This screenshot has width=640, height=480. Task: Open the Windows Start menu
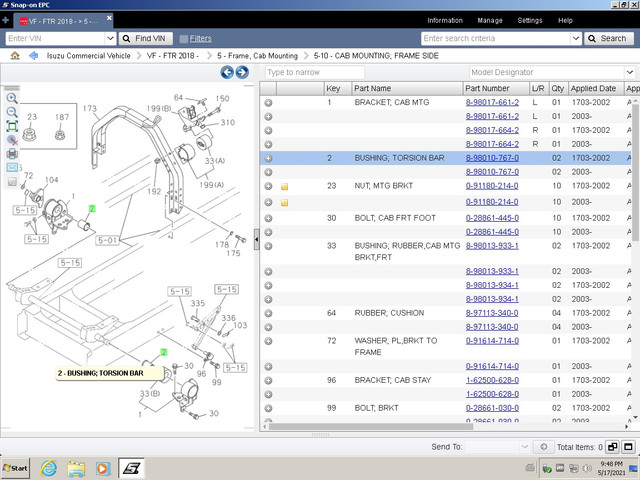(15, 468)
